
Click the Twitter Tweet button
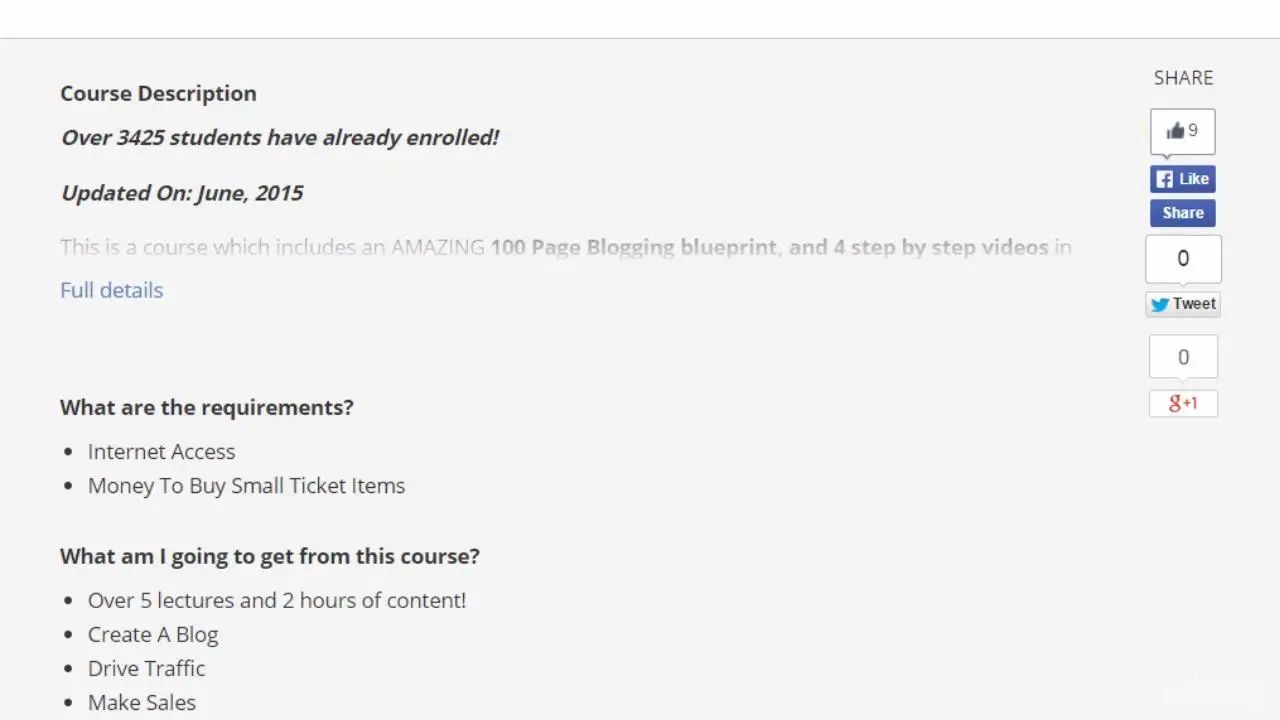tap(1183, 304)
